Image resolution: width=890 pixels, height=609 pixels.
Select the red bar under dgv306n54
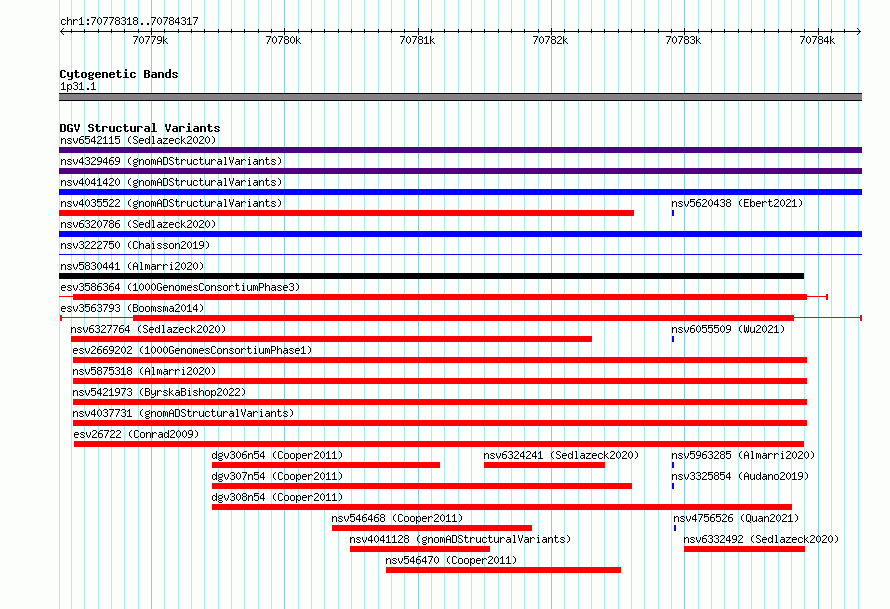pos(326,465)
